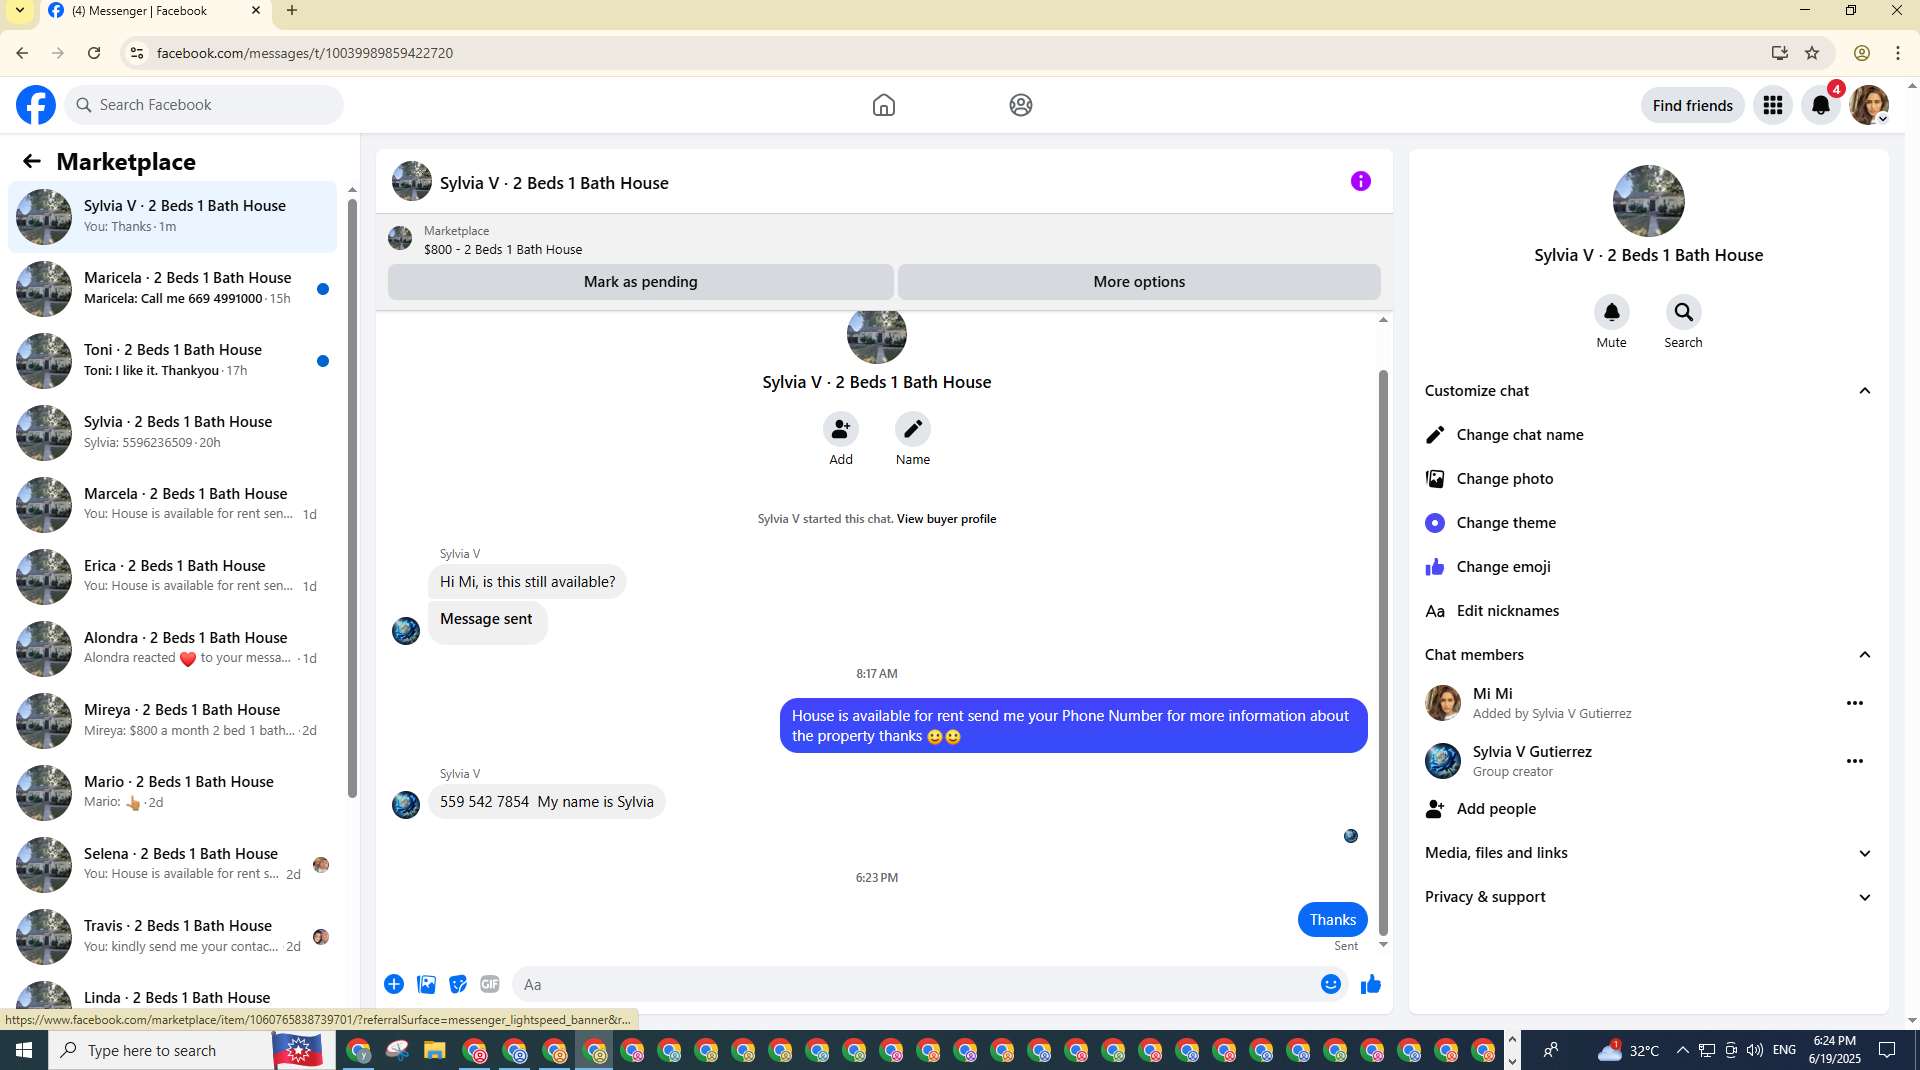1920x1070 pixels.
Task: Open the $800 2 Beds 1 Bath House listing
Action: point(503,249)
